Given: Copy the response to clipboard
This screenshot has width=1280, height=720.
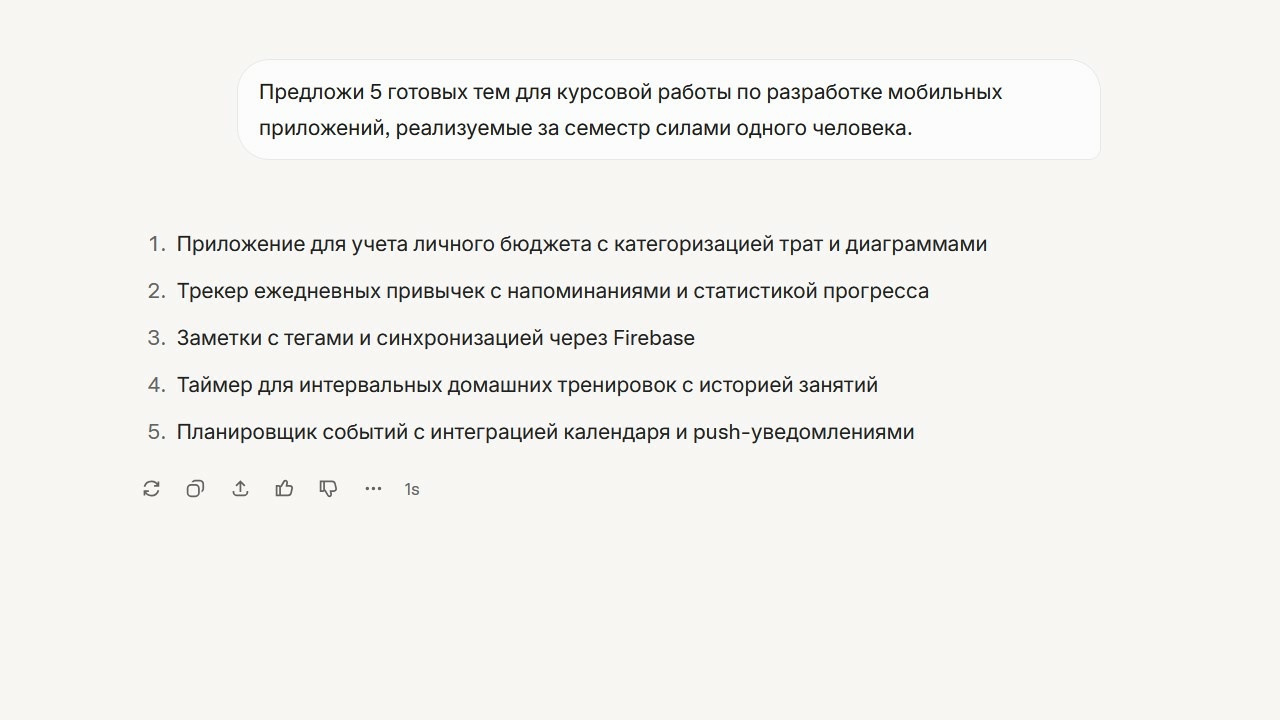Looking at the screenshot, I should click(x=195, y=488).
